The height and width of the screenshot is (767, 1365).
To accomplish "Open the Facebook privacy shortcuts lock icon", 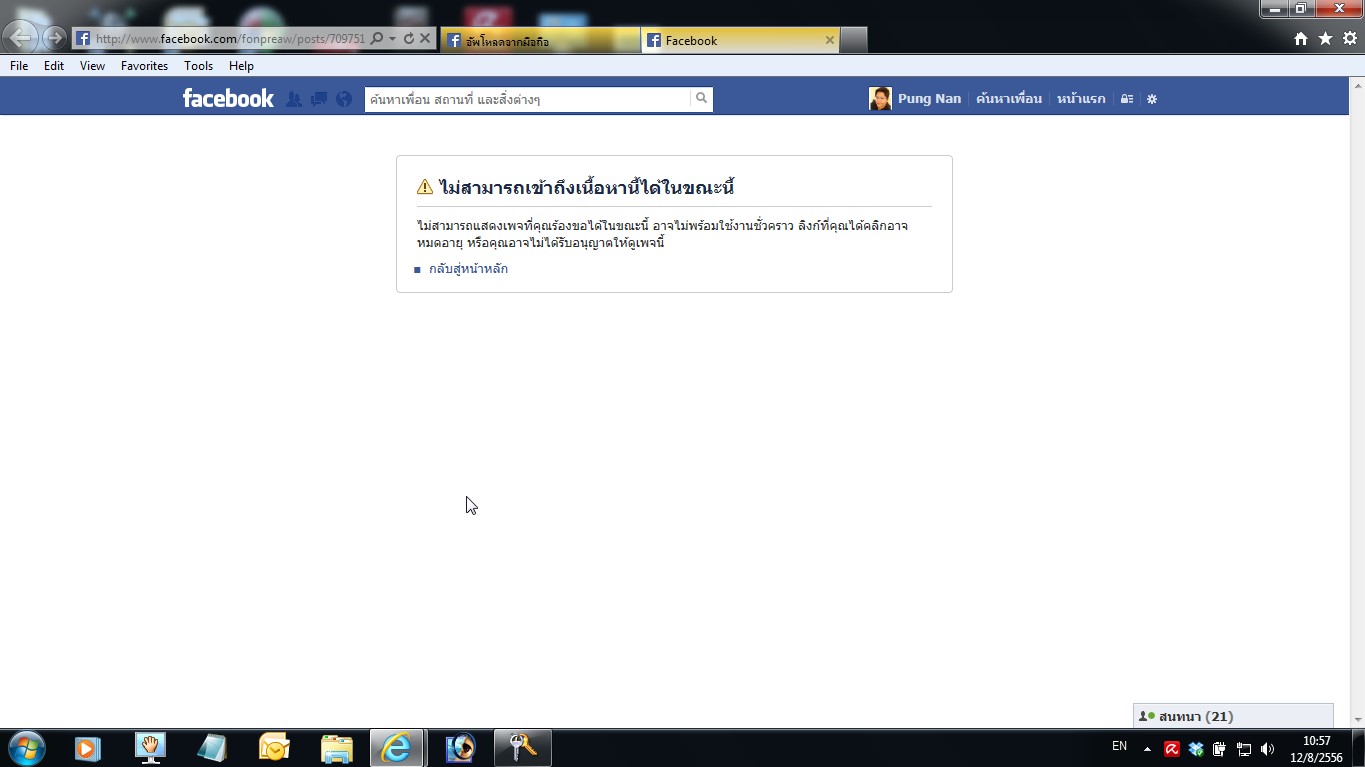I will point(1127,99).
